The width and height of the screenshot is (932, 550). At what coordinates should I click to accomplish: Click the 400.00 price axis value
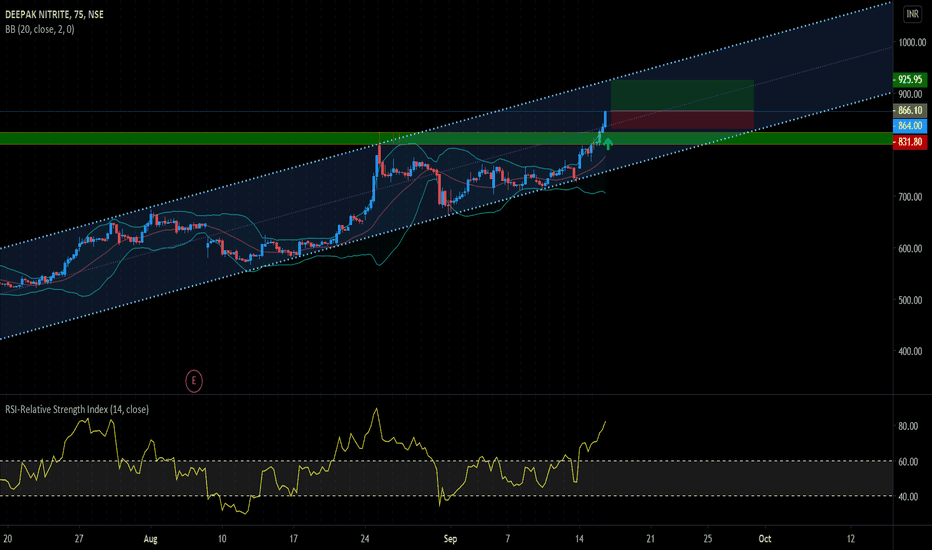point(911,351)
